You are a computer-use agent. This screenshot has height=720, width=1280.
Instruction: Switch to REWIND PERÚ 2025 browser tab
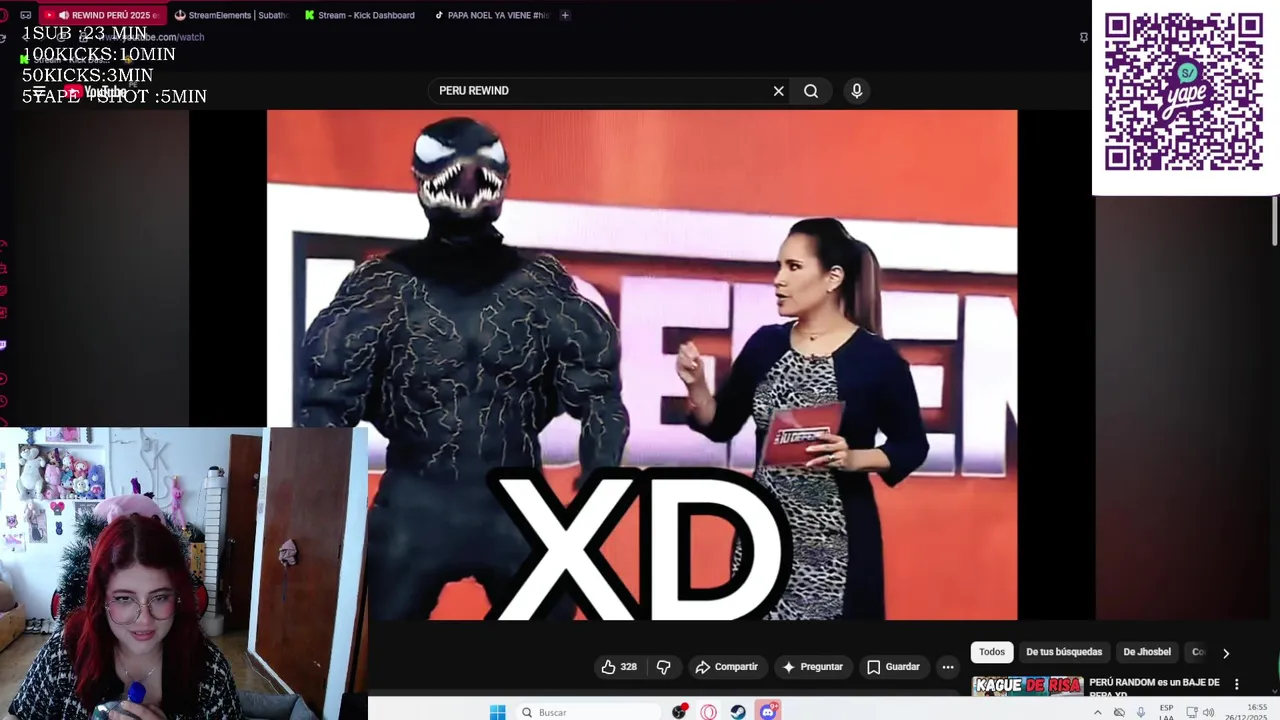click(x=103, y=15)
